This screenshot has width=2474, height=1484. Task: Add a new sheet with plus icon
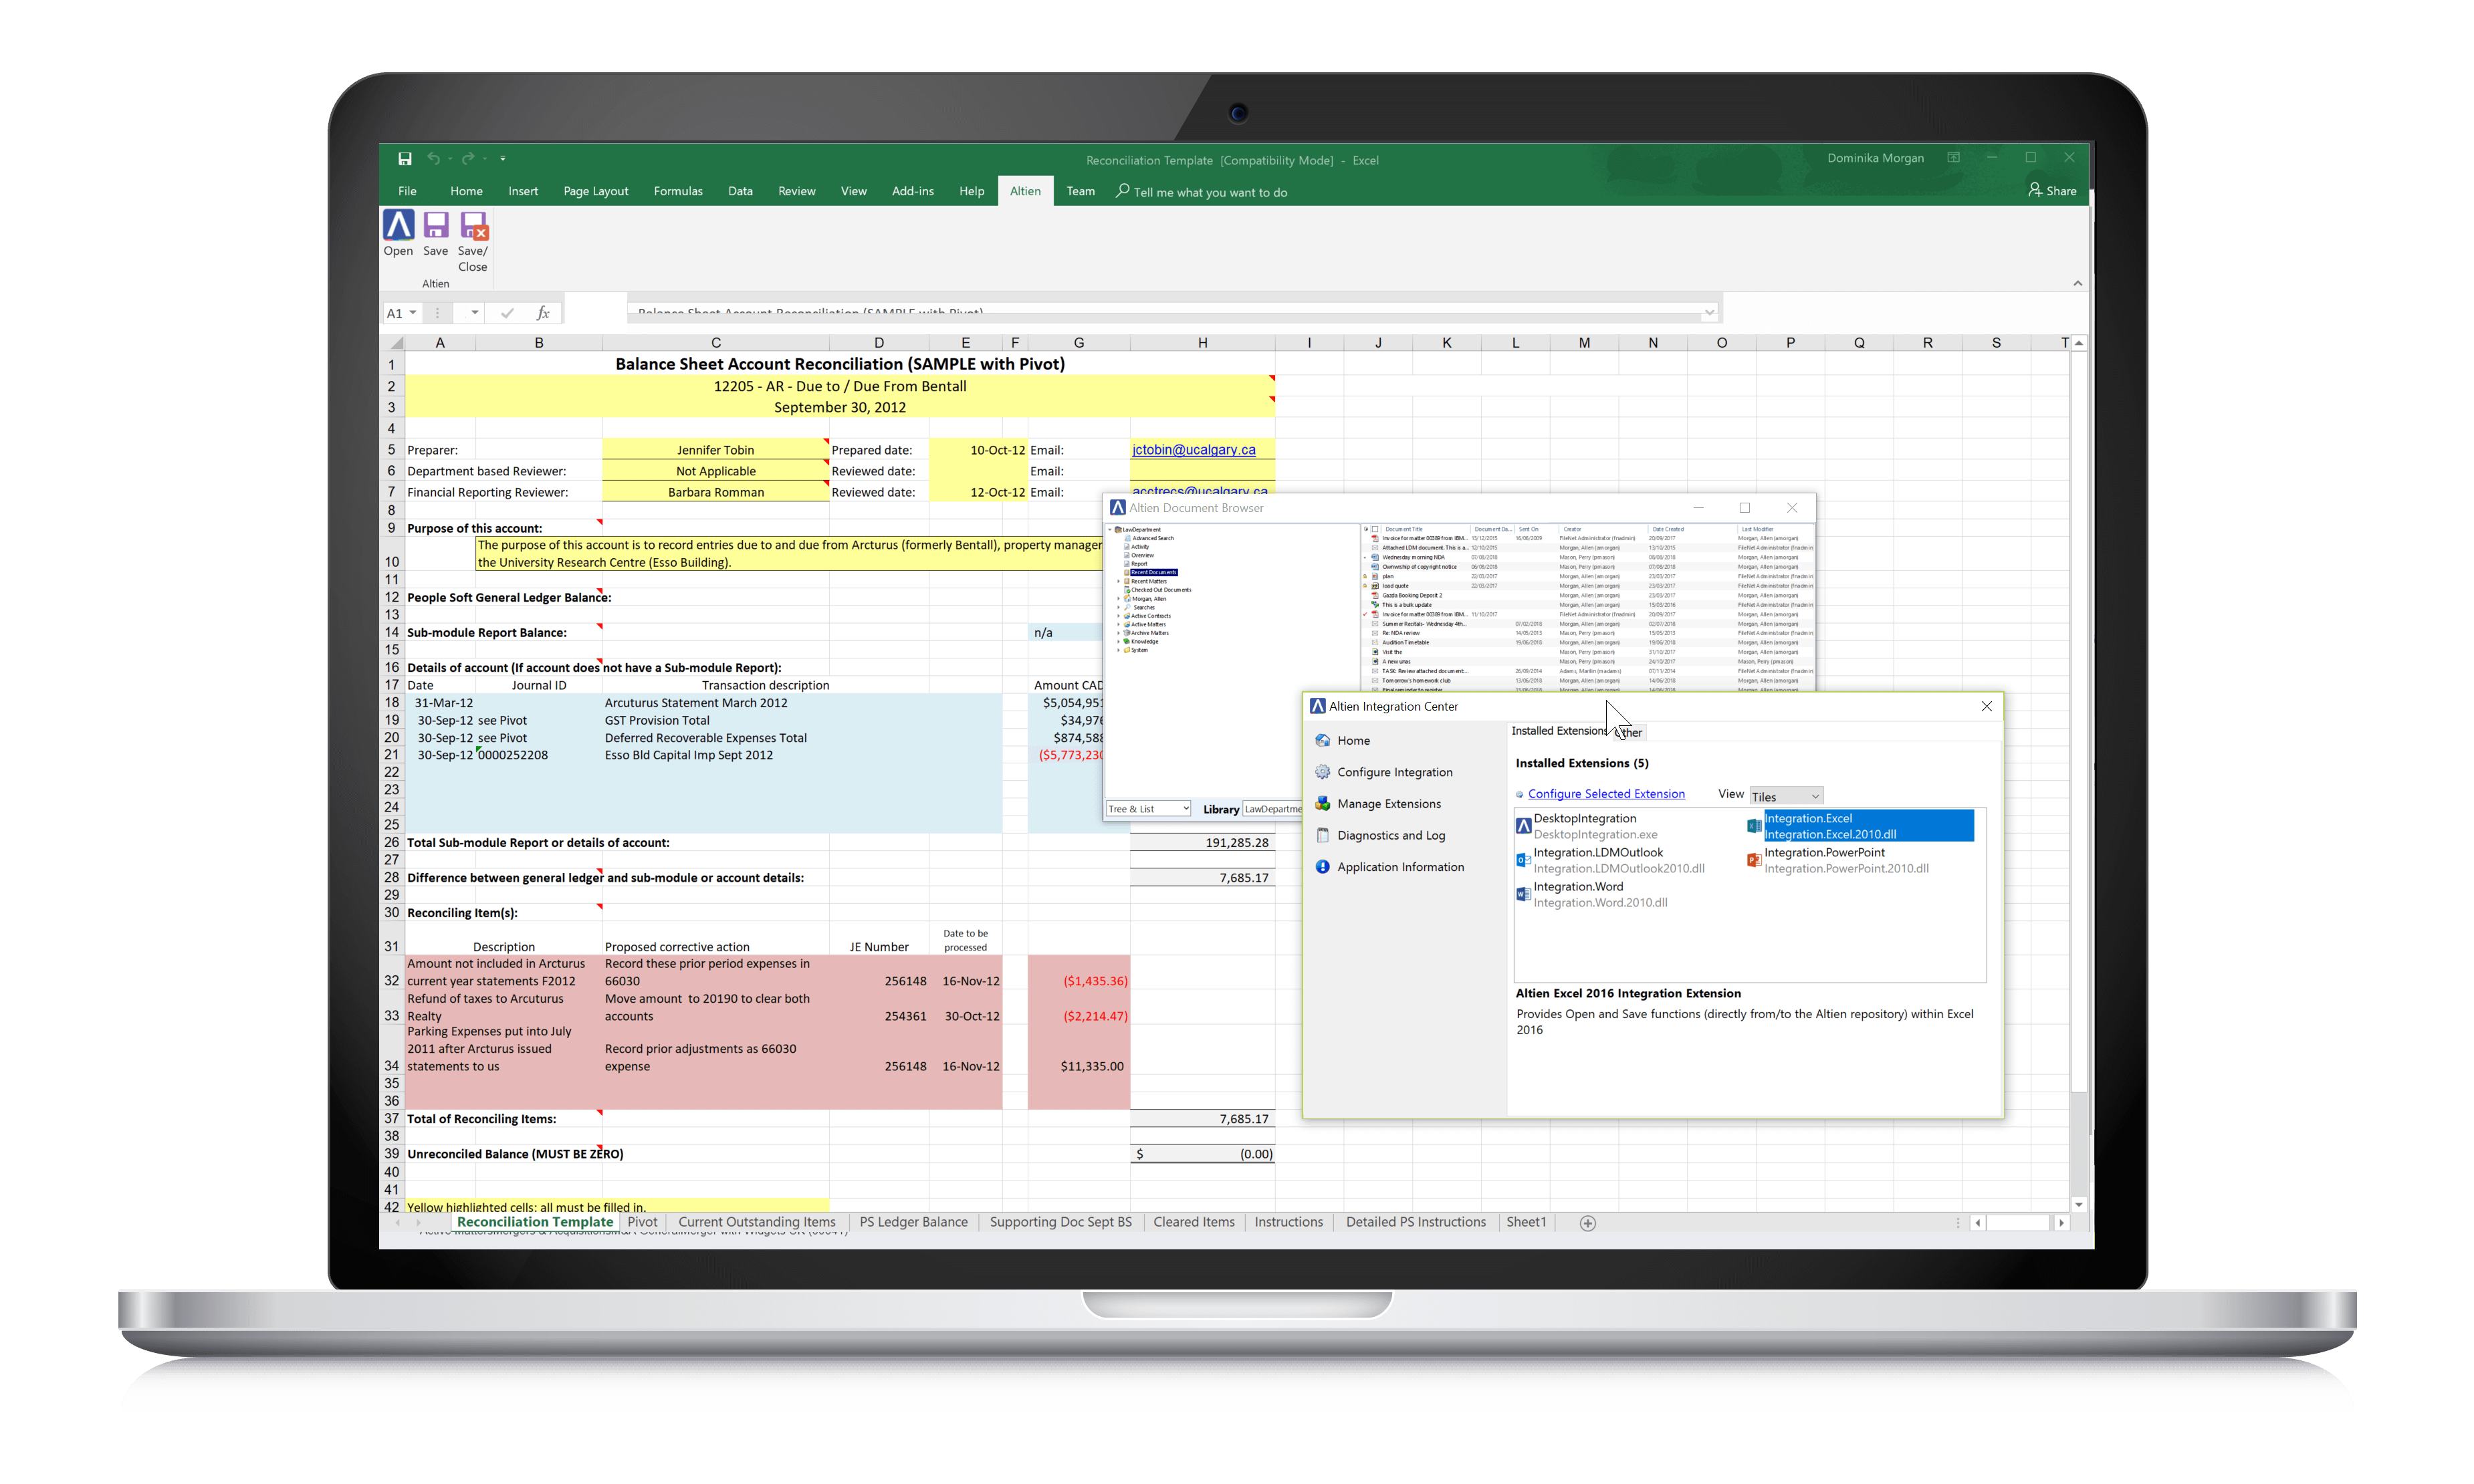click(x=1587, y=1223)
